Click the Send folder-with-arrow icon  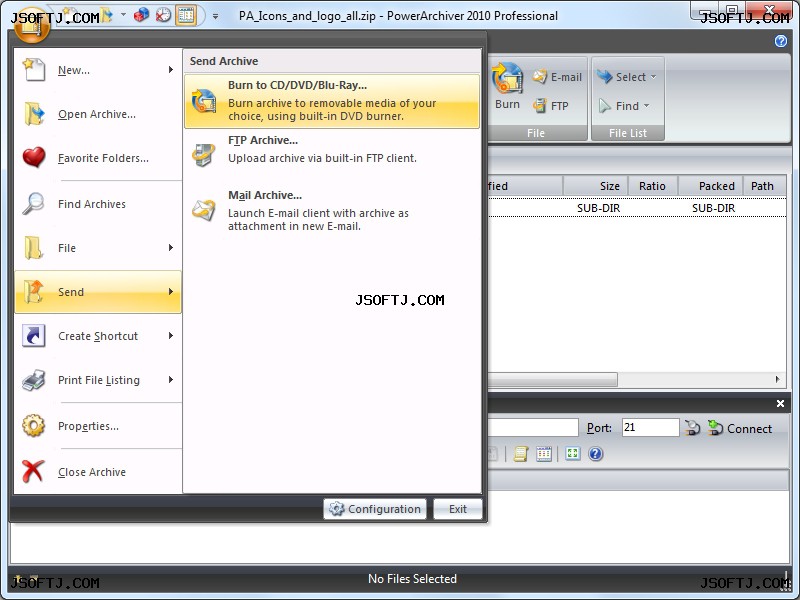click(x=34, y=291)
